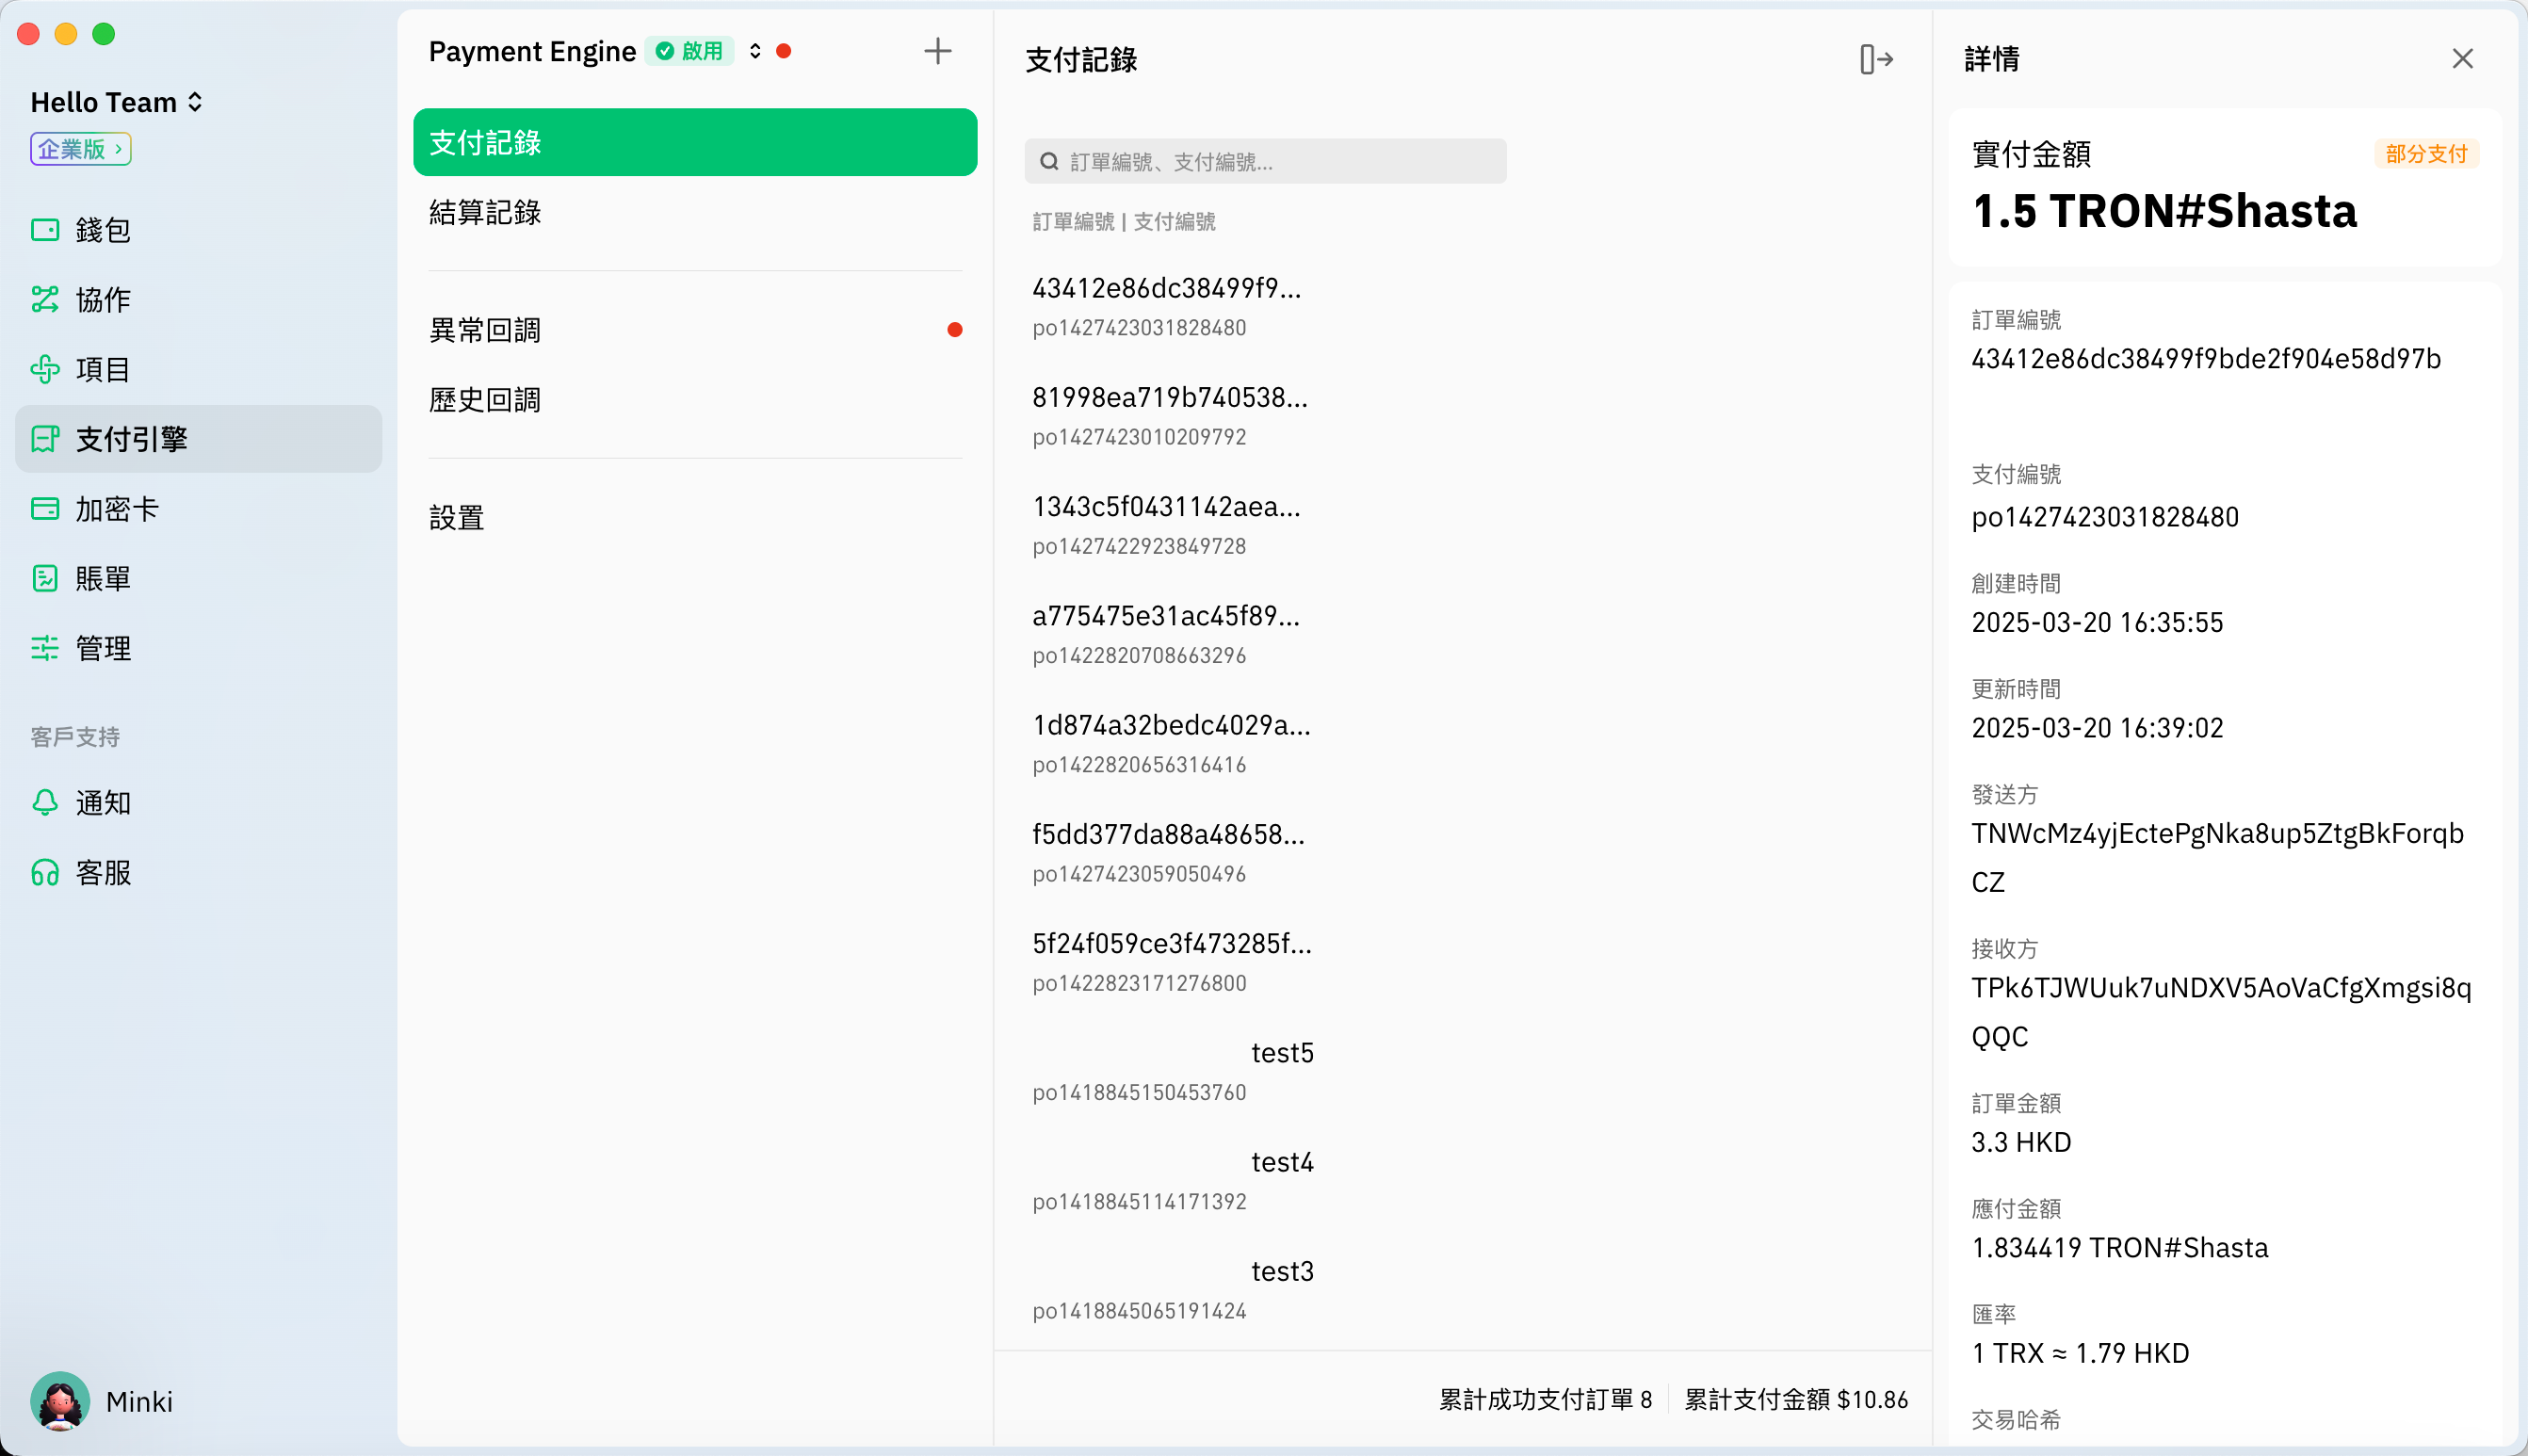Open History Callbacks (歷史回調) item
This screenshot has width=2528, height=1456.
point(486,400)
